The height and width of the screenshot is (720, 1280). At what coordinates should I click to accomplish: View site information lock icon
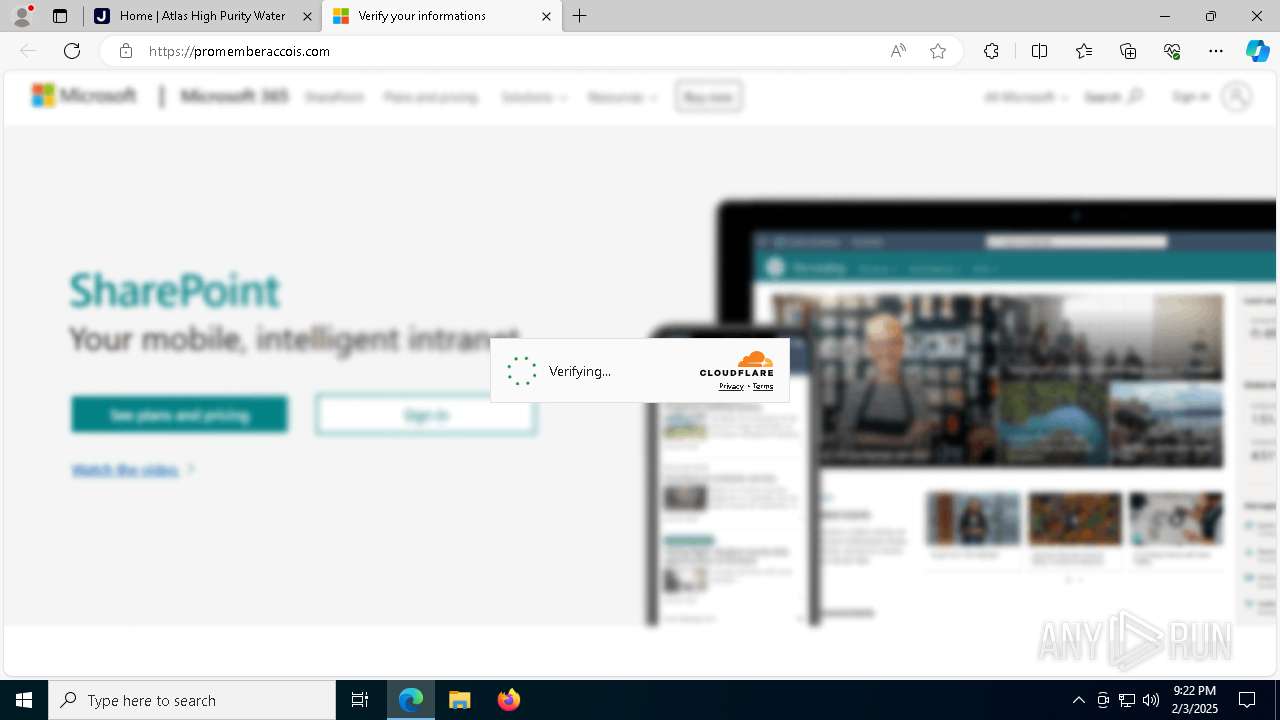125,51
